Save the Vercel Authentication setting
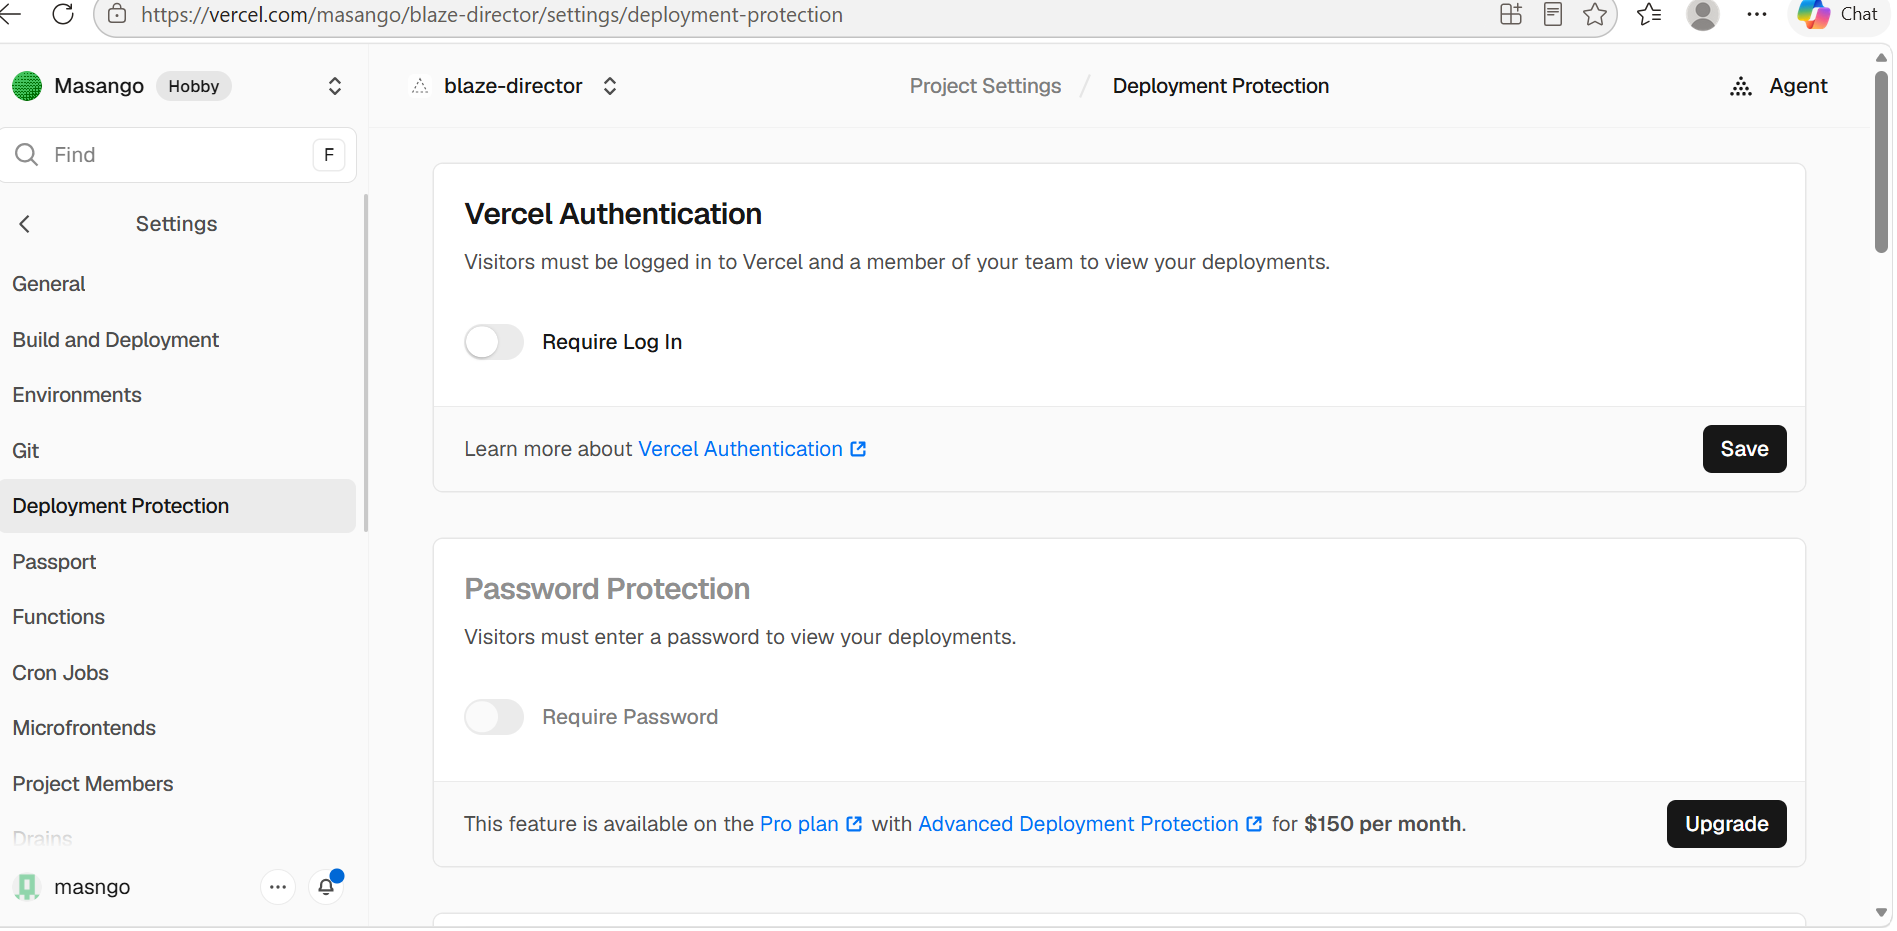This screenshot has height=931, width=1897. [1744, 449]
